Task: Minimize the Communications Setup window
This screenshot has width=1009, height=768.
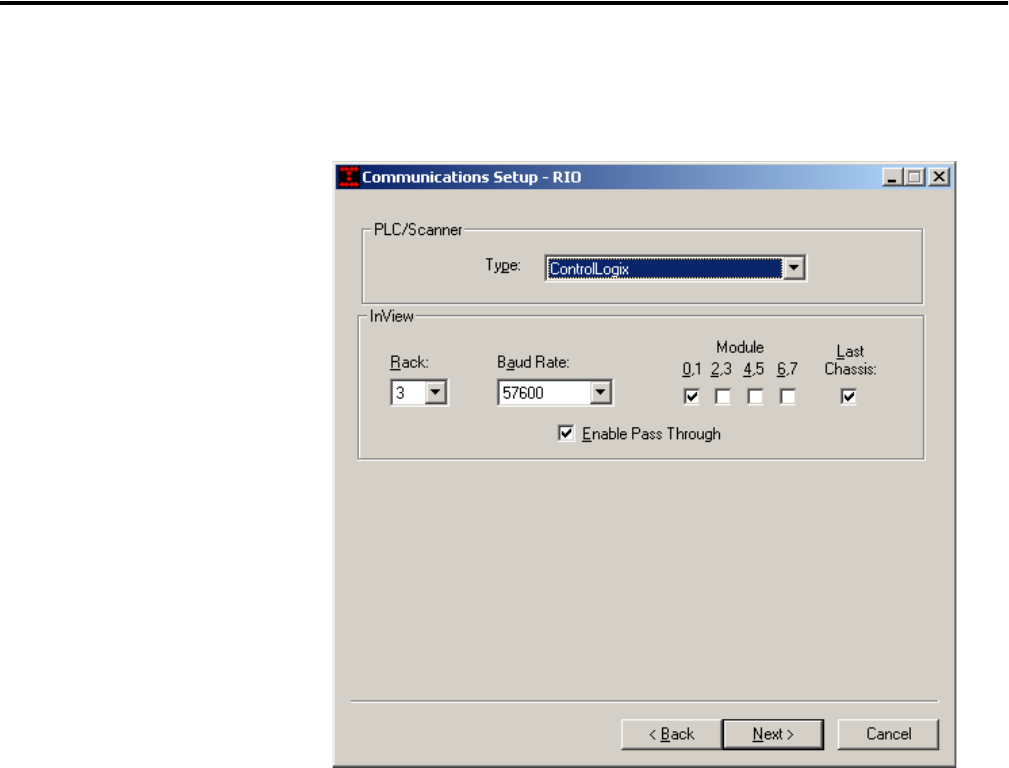Action: coord(892,177)
